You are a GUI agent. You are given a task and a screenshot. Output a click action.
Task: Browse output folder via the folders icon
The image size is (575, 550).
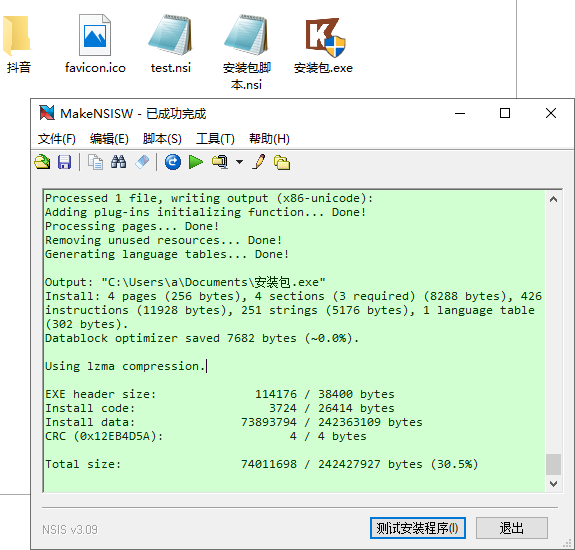point(282,162)
